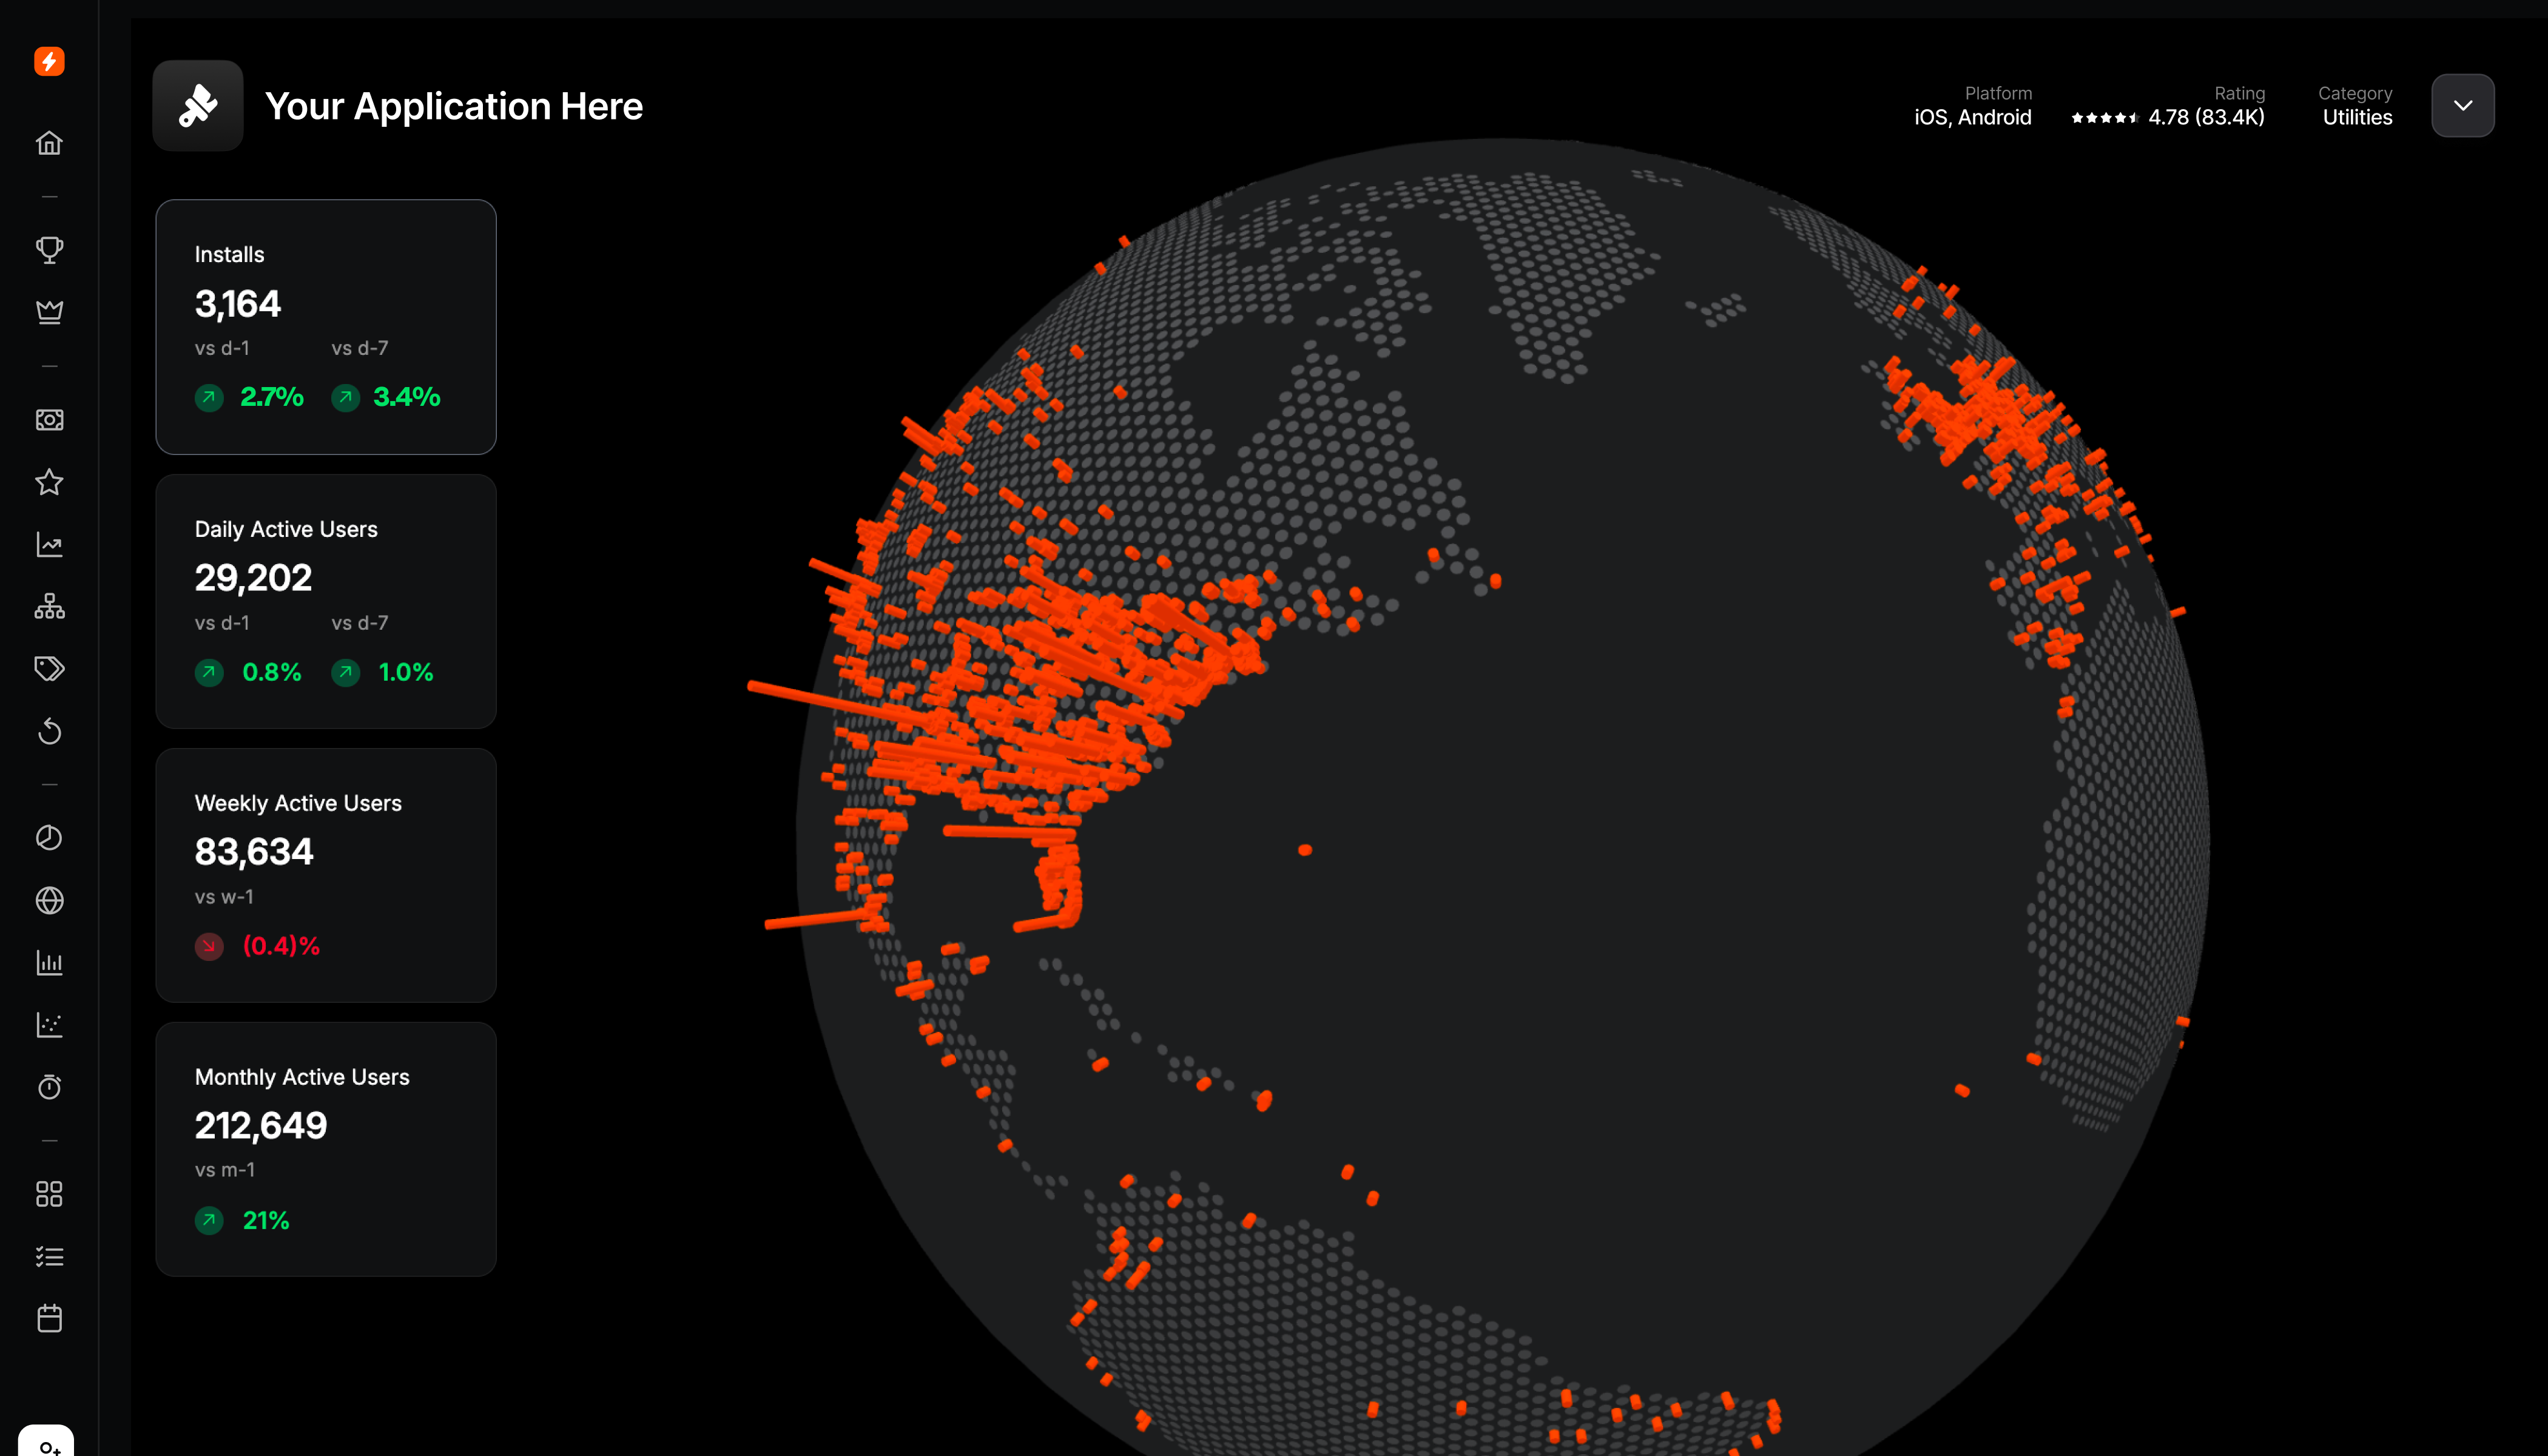The width and height of the screenshot is (2548, 1456).
Task: Select the trophy rankings icon
Action: 49,249
